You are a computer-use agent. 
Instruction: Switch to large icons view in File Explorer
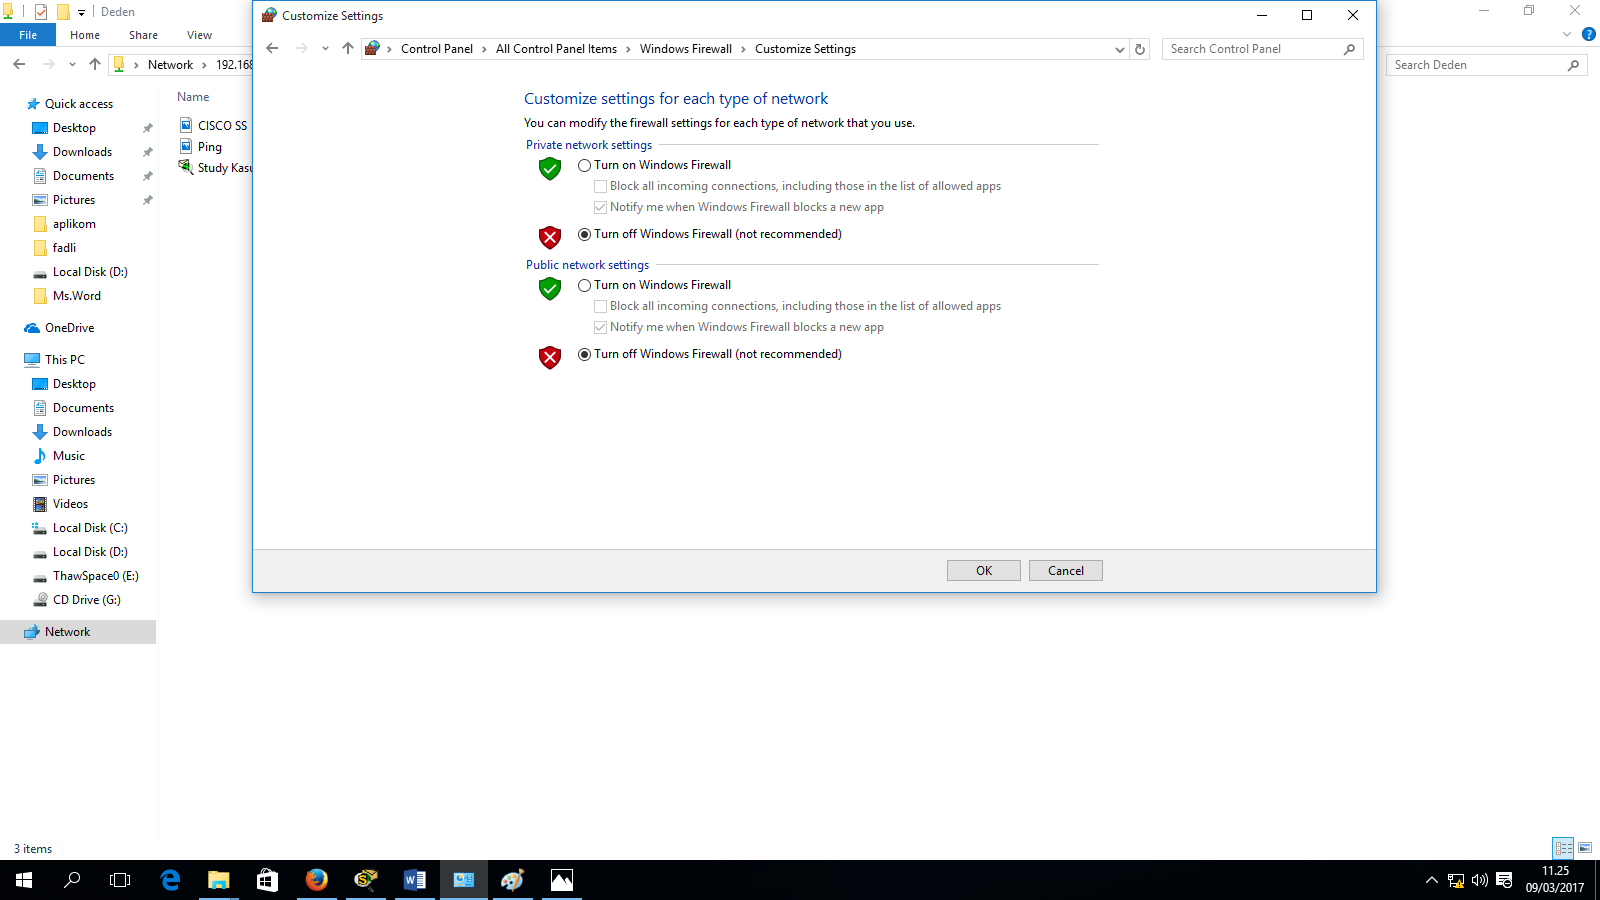[x=1585, y=848]
